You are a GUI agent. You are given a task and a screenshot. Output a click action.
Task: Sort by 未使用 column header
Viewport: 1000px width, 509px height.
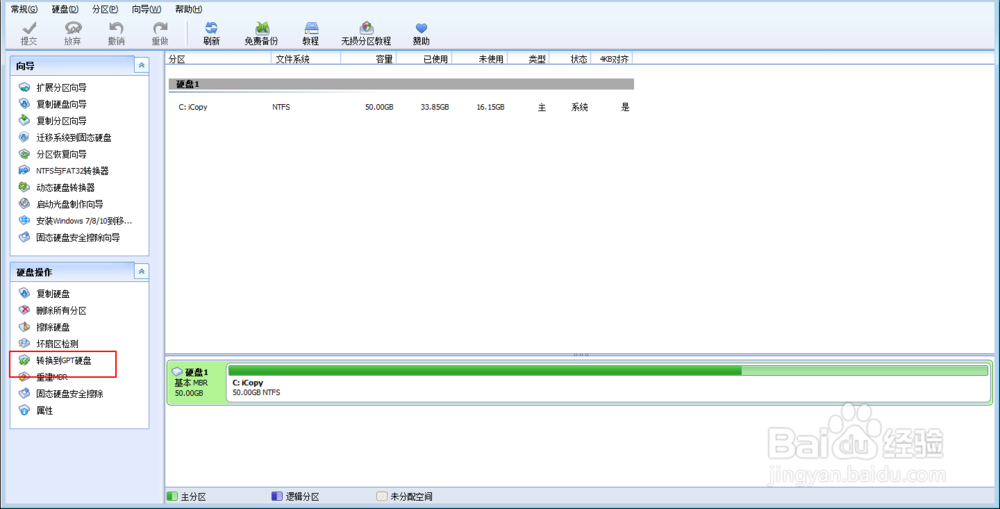[479, 59]
